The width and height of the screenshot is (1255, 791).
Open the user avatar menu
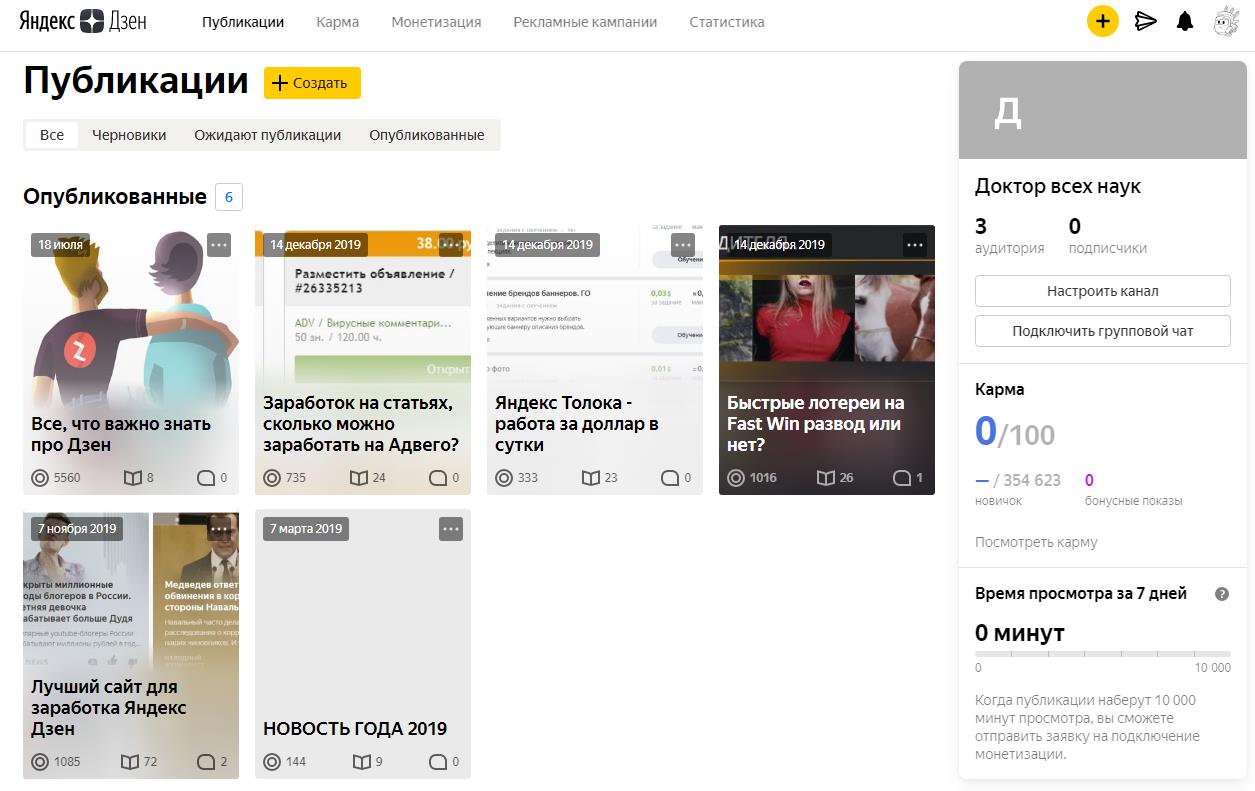tap(1226, 21)
